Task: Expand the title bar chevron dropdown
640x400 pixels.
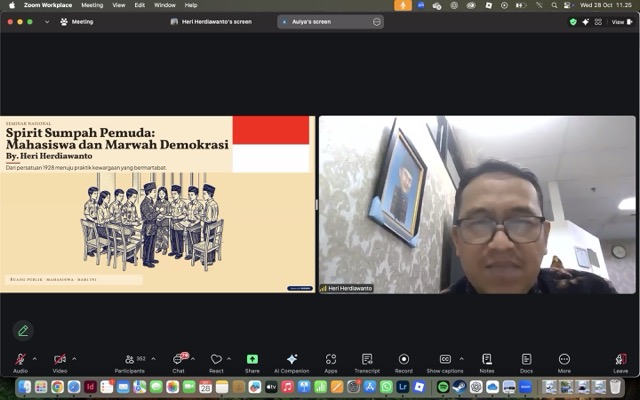Action: (47, 22)
